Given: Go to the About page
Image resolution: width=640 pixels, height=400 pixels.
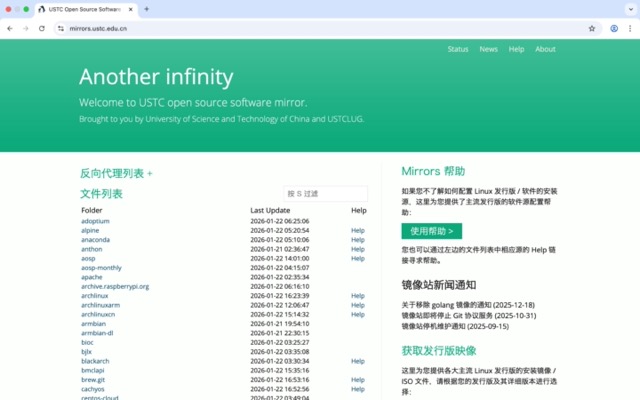Looking at the screenshot, I should tap(545, 49).
